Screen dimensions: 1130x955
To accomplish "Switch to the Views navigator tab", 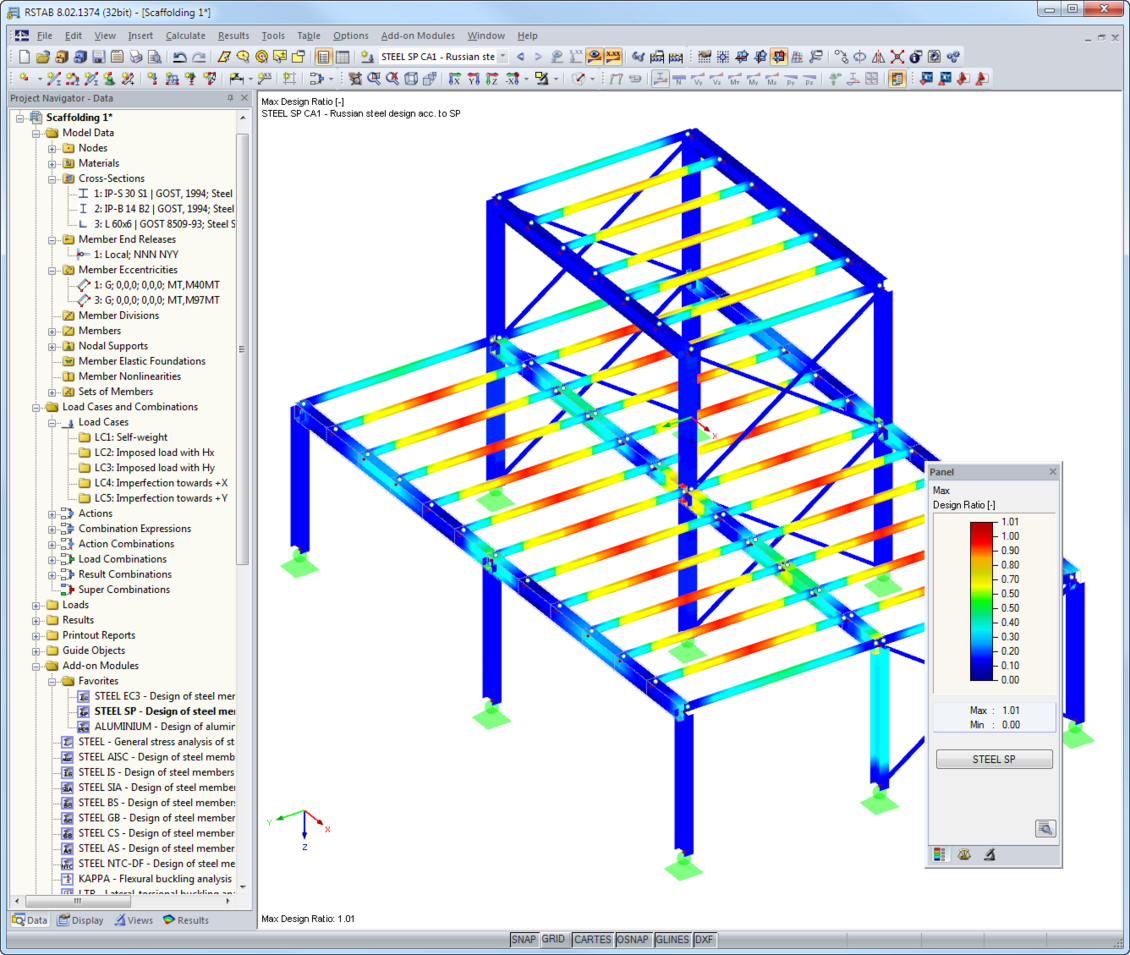I will (x=134, y=920).
